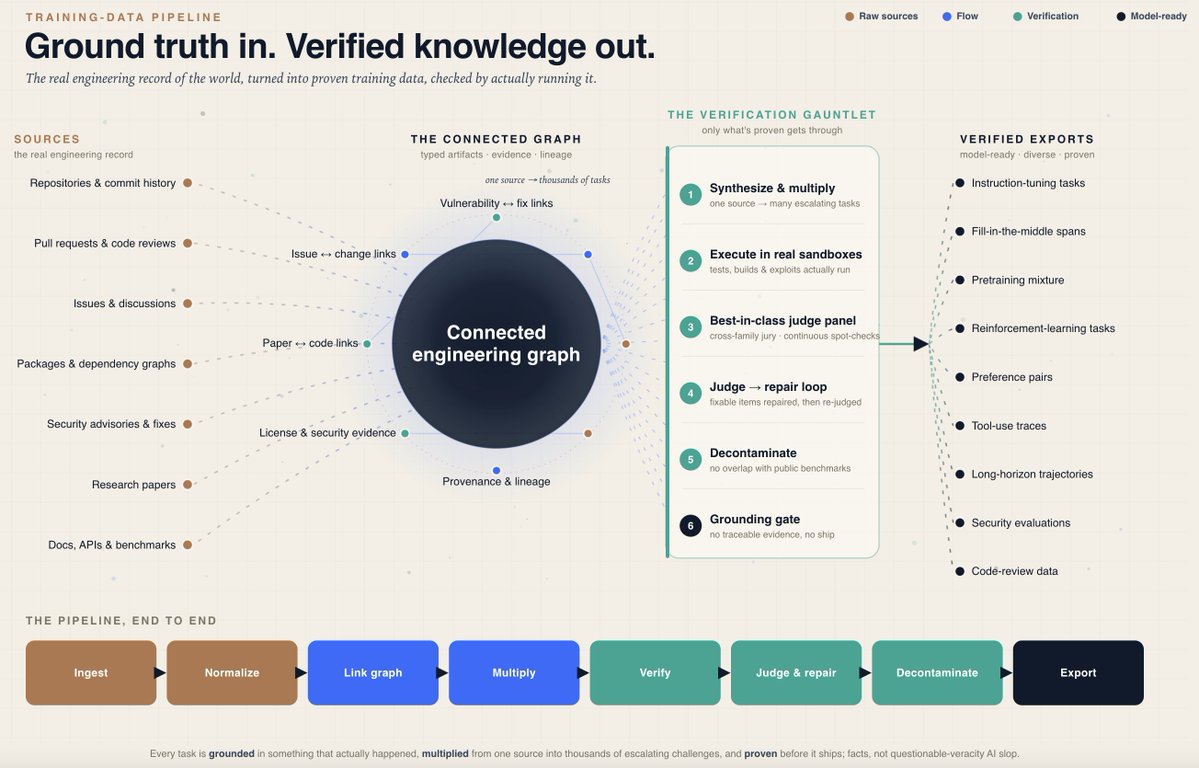Click 'one source → thousands of tasks' caption
1199x768 pixels.
[x=548, y=180]
